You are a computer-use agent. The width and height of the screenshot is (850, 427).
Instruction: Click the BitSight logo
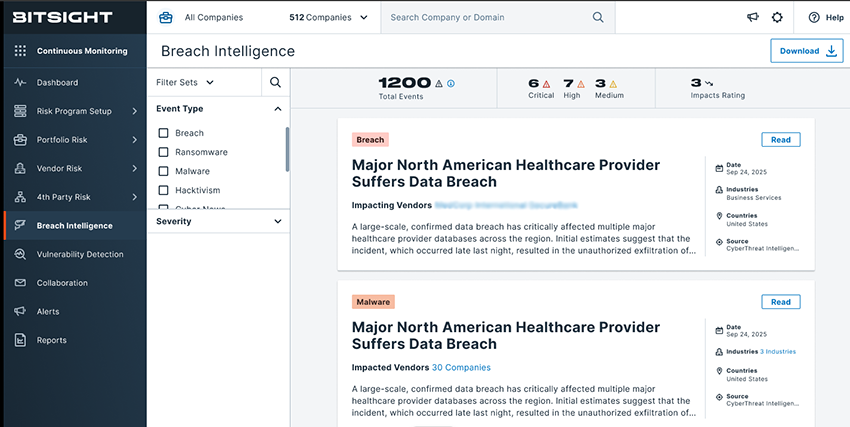[x=62, y=17]
